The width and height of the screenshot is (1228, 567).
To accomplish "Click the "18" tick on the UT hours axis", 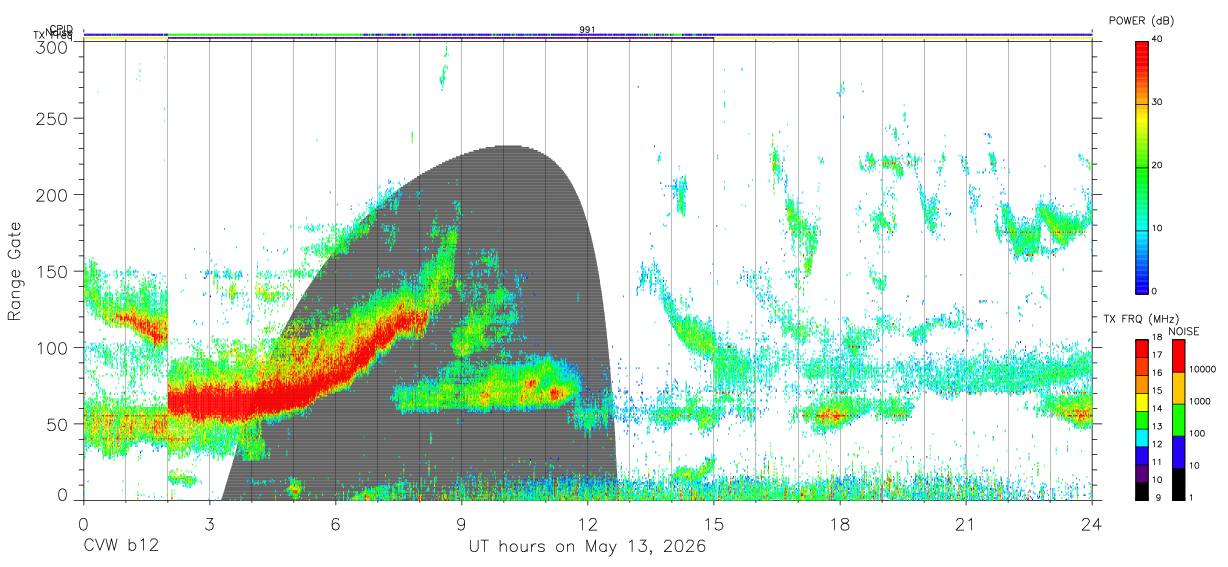I will [839, 523].
